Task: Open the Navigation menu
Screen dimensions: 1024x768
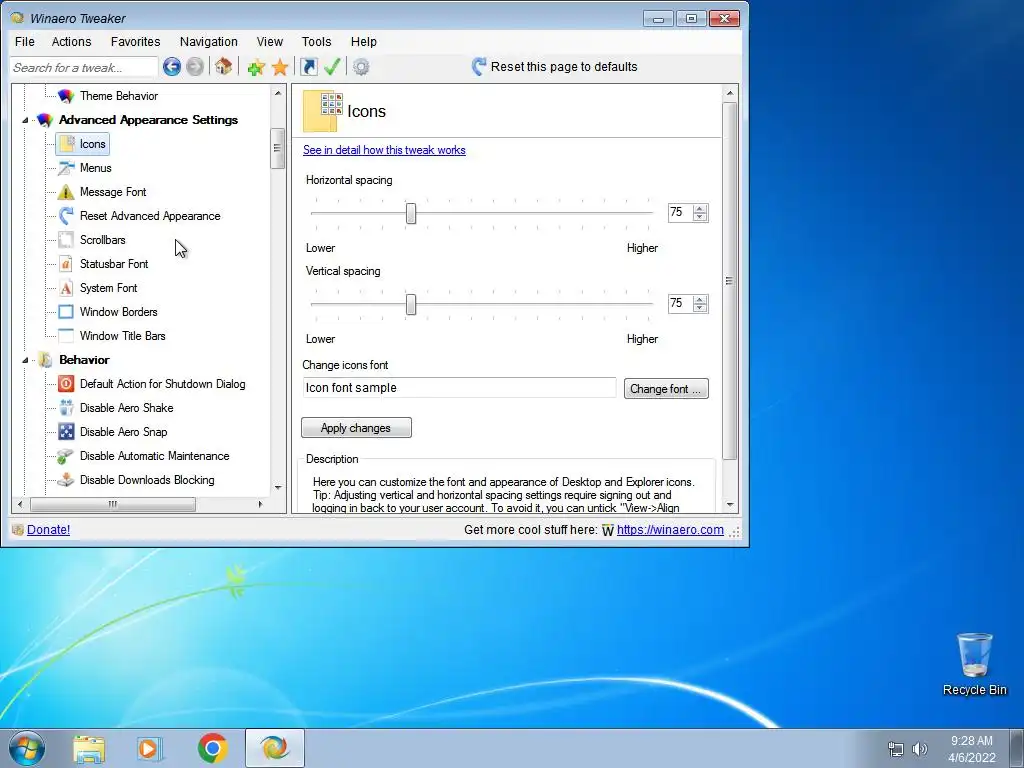Action: click(x=208, y=42)
